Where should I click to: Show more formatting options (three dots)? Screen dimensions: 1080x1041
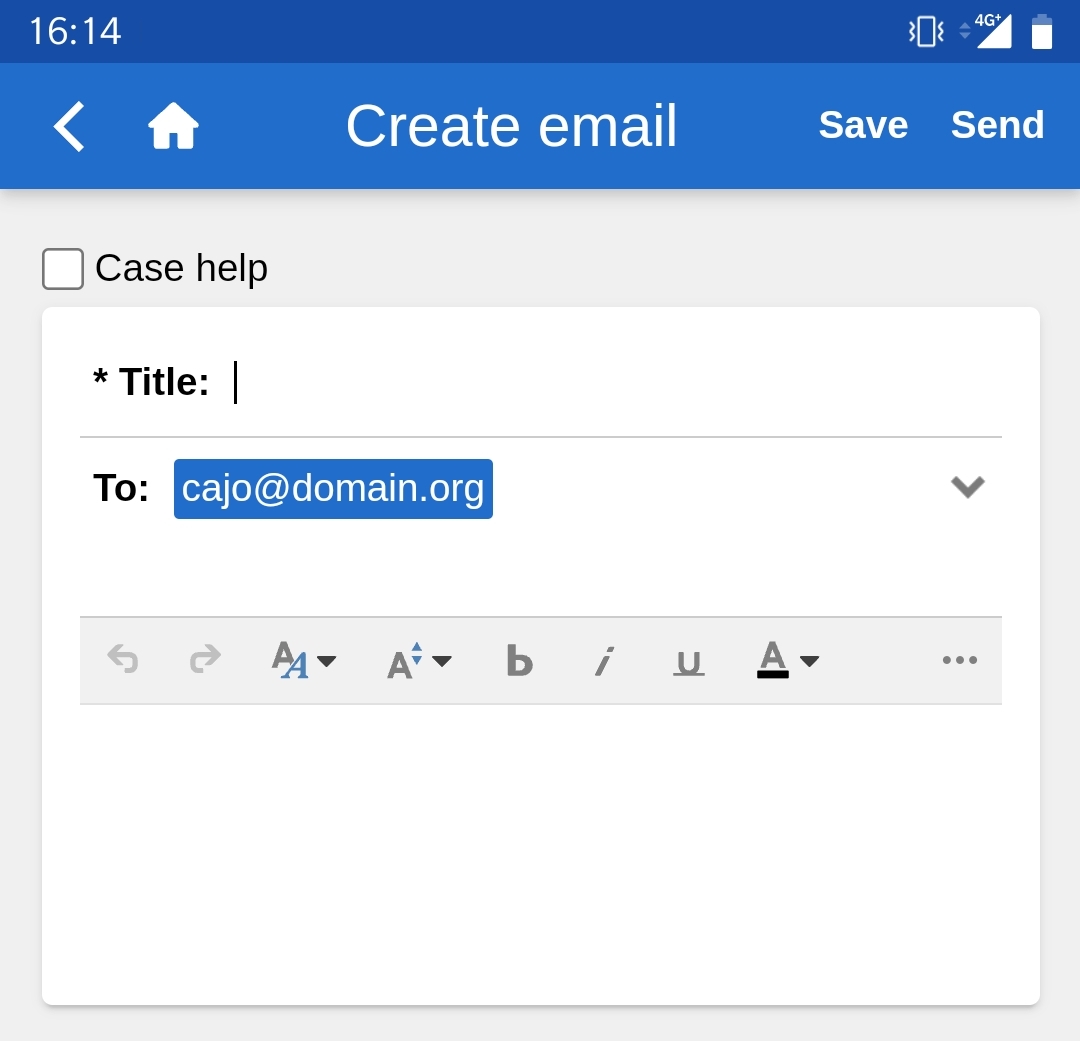(x=959, y=660)
